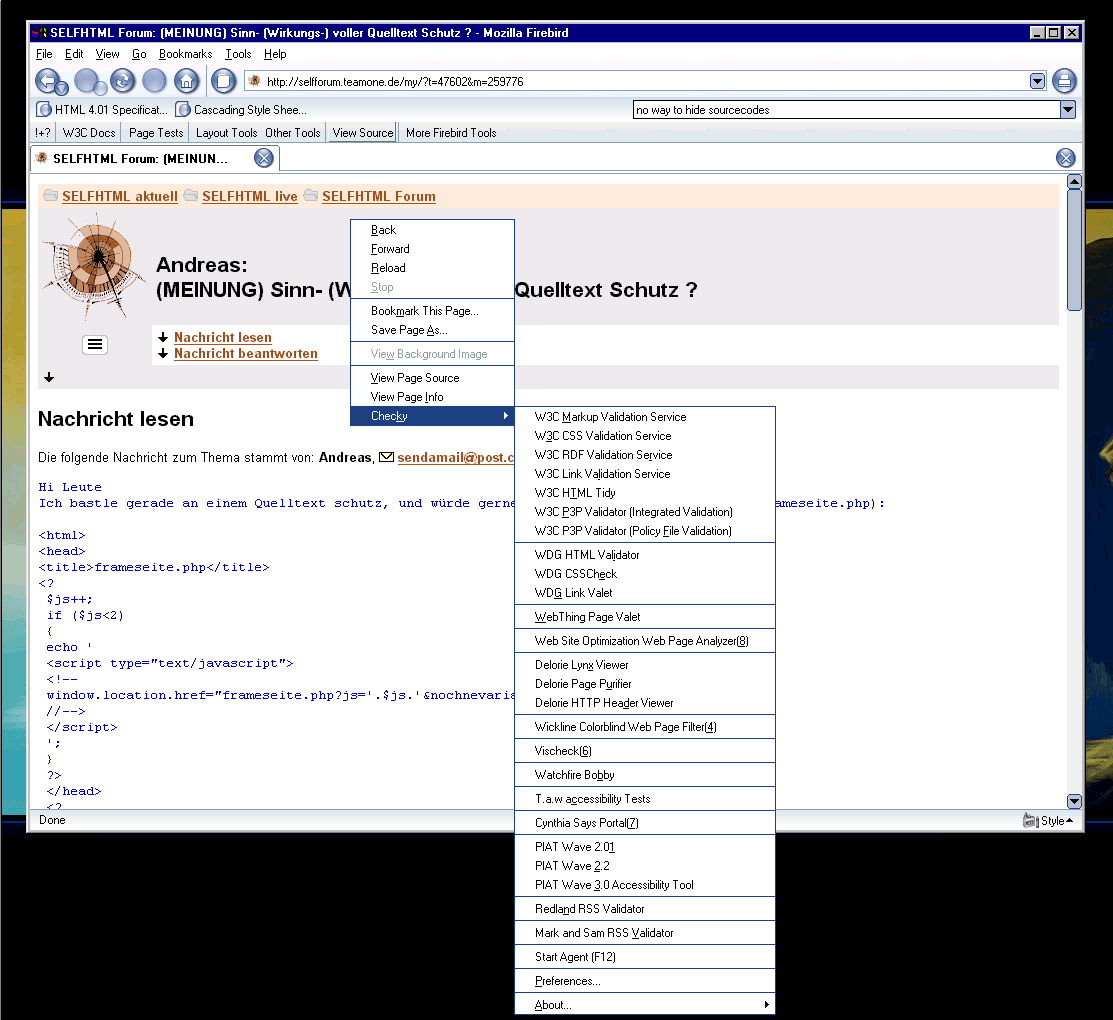Go to Home via toolbar icon

[x=186, y=81]
